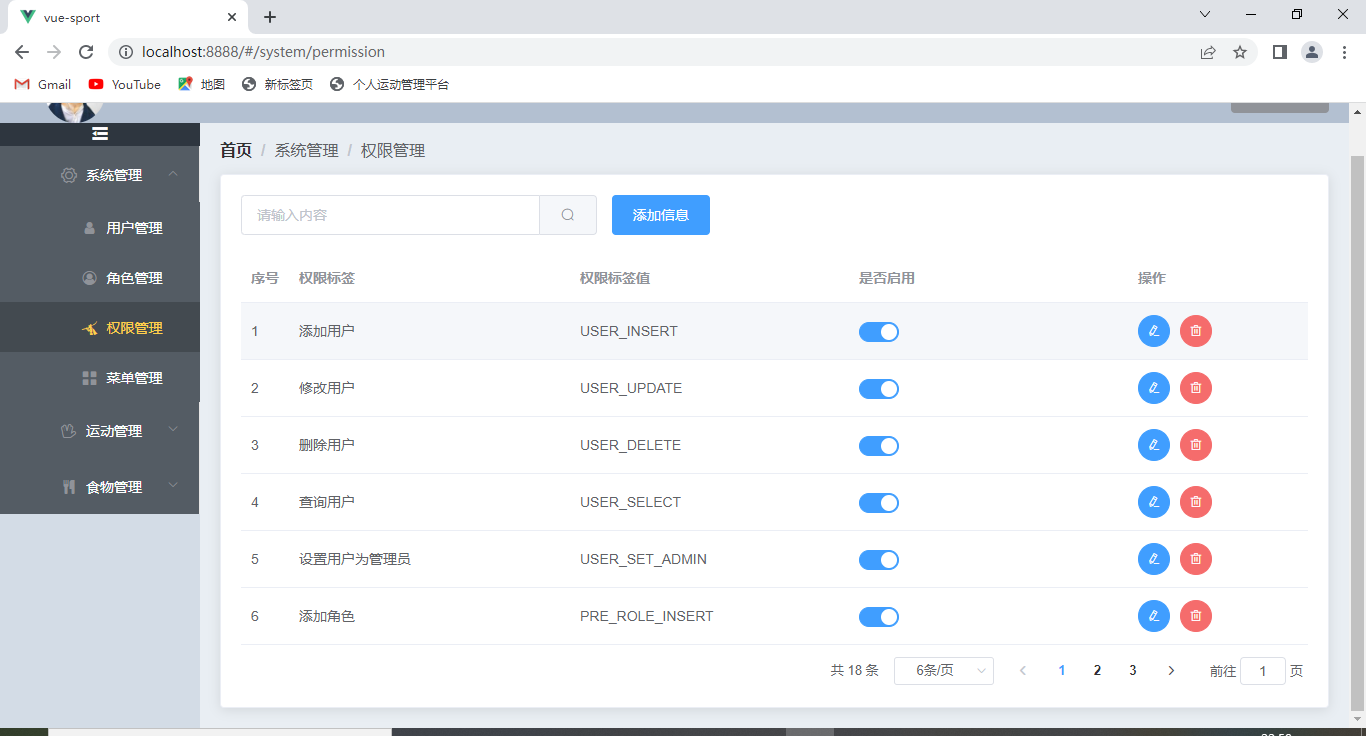Image resolution: width=1366 pixels, height=736 pixels.
Task: Switch off 查询用户 permission toggle
Action: 879,502
